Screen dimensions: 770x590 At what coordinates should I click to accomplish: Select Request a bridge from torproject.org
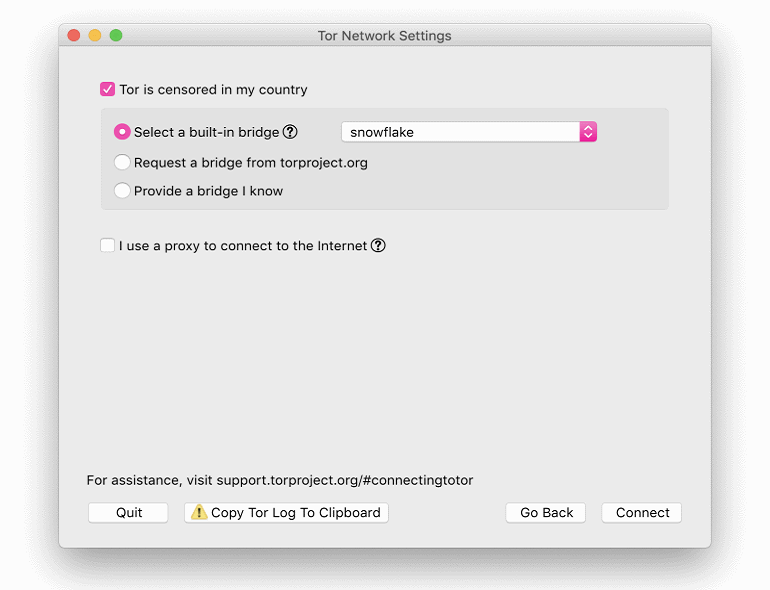click(122, 162)
